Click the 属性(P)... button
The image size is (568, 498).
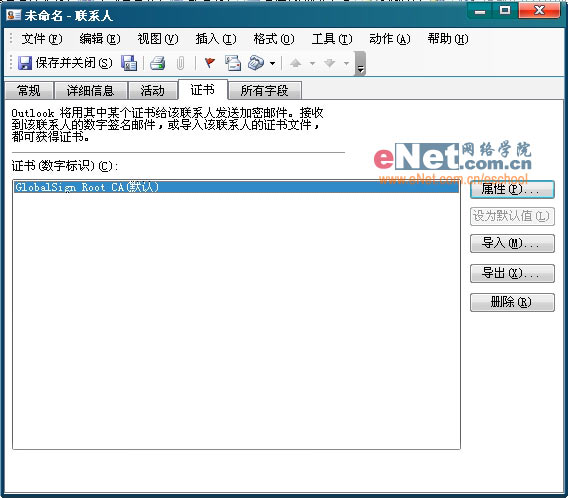click(512, 189)
